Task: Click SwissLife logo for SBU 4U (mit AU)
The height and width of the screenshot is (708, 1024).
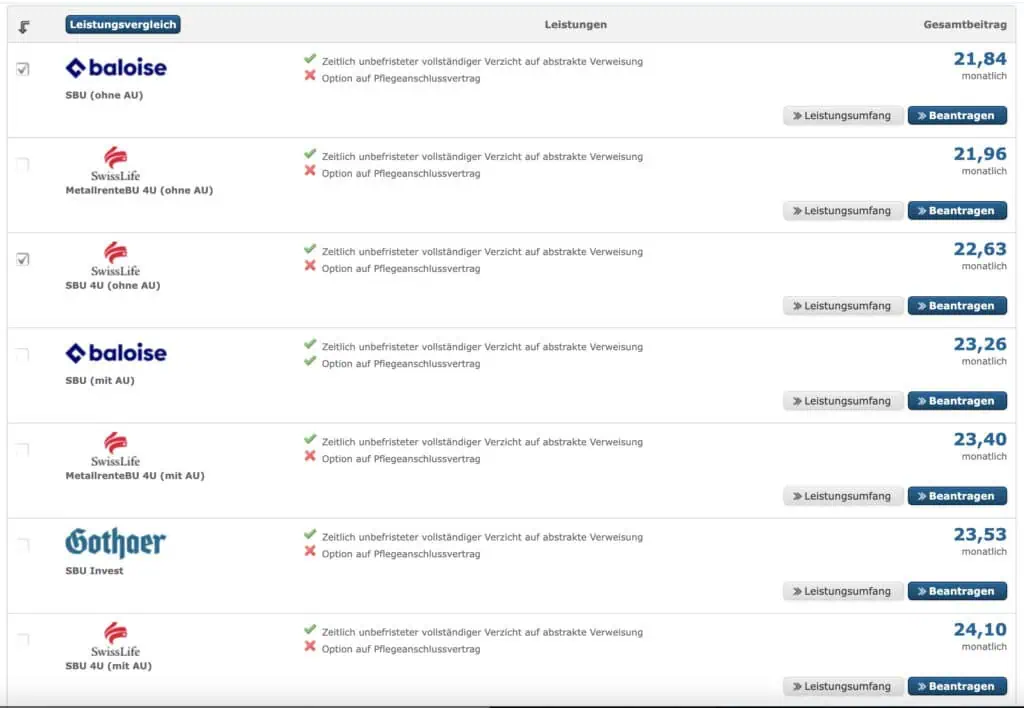Action: click(x=116, y=638)
